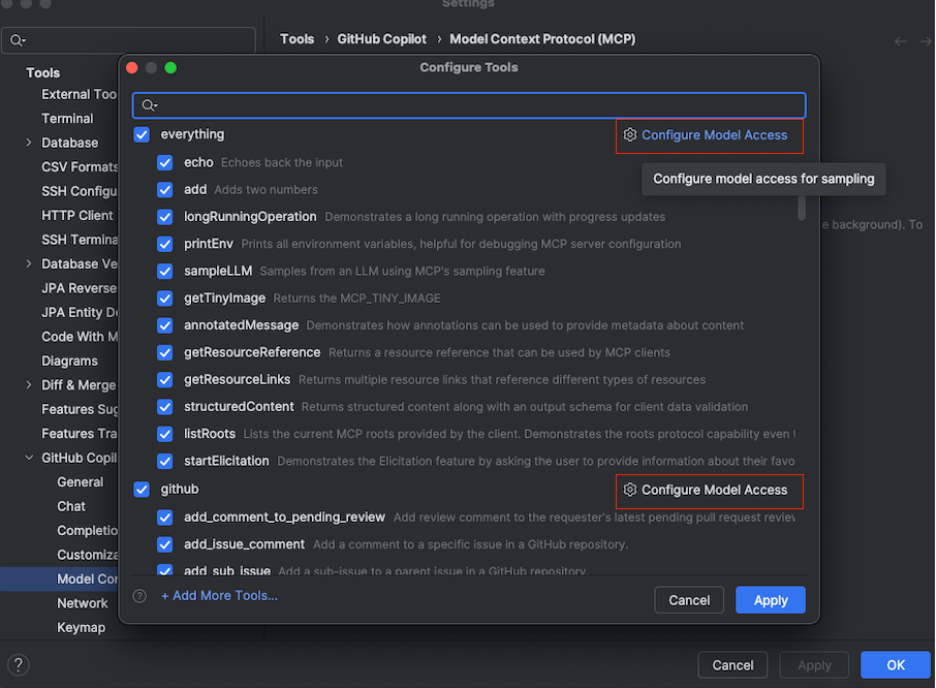Viewport: 936px width, 688px height.
Task: Open HTTP Client settings page
Action: (x=77, y=215)
